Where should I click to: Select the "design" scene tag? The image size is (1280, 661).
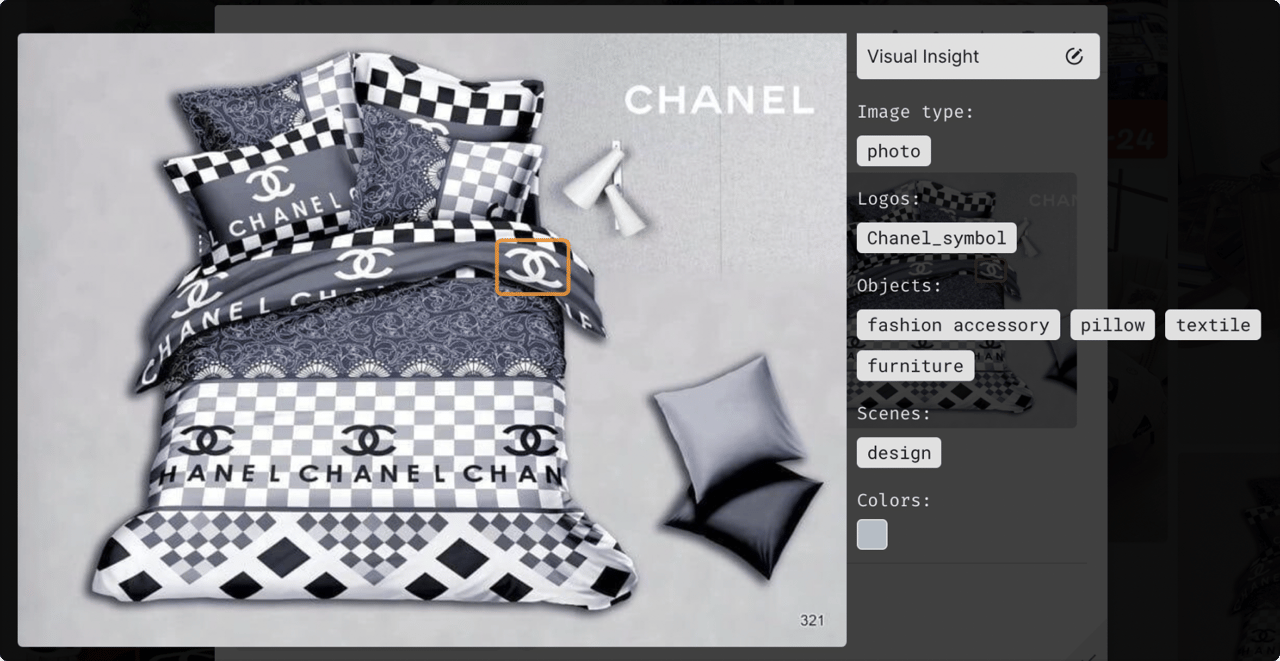[x=897, y=452]
